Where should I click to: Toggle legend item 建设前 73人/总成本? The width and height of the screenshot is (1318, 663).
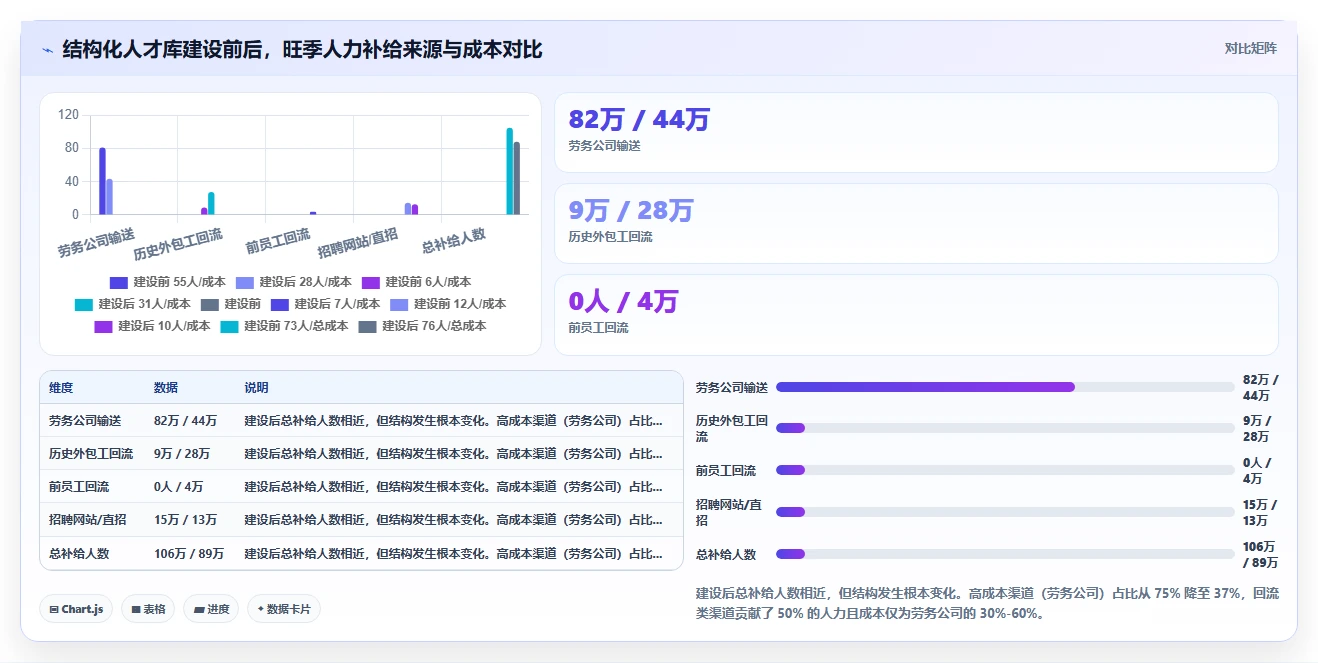(x=285, y=326)
